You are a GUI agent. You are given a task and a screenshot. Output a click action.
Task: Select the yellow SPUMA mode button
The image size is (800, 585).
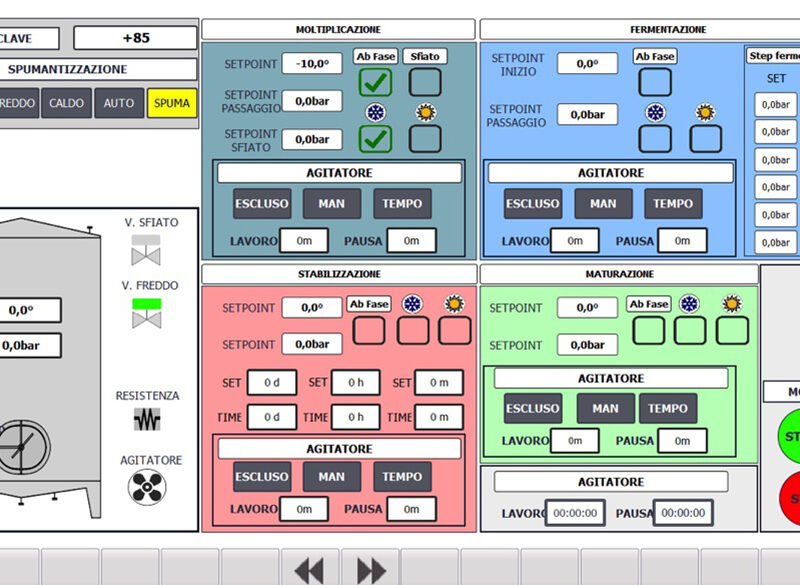point(172,103)
